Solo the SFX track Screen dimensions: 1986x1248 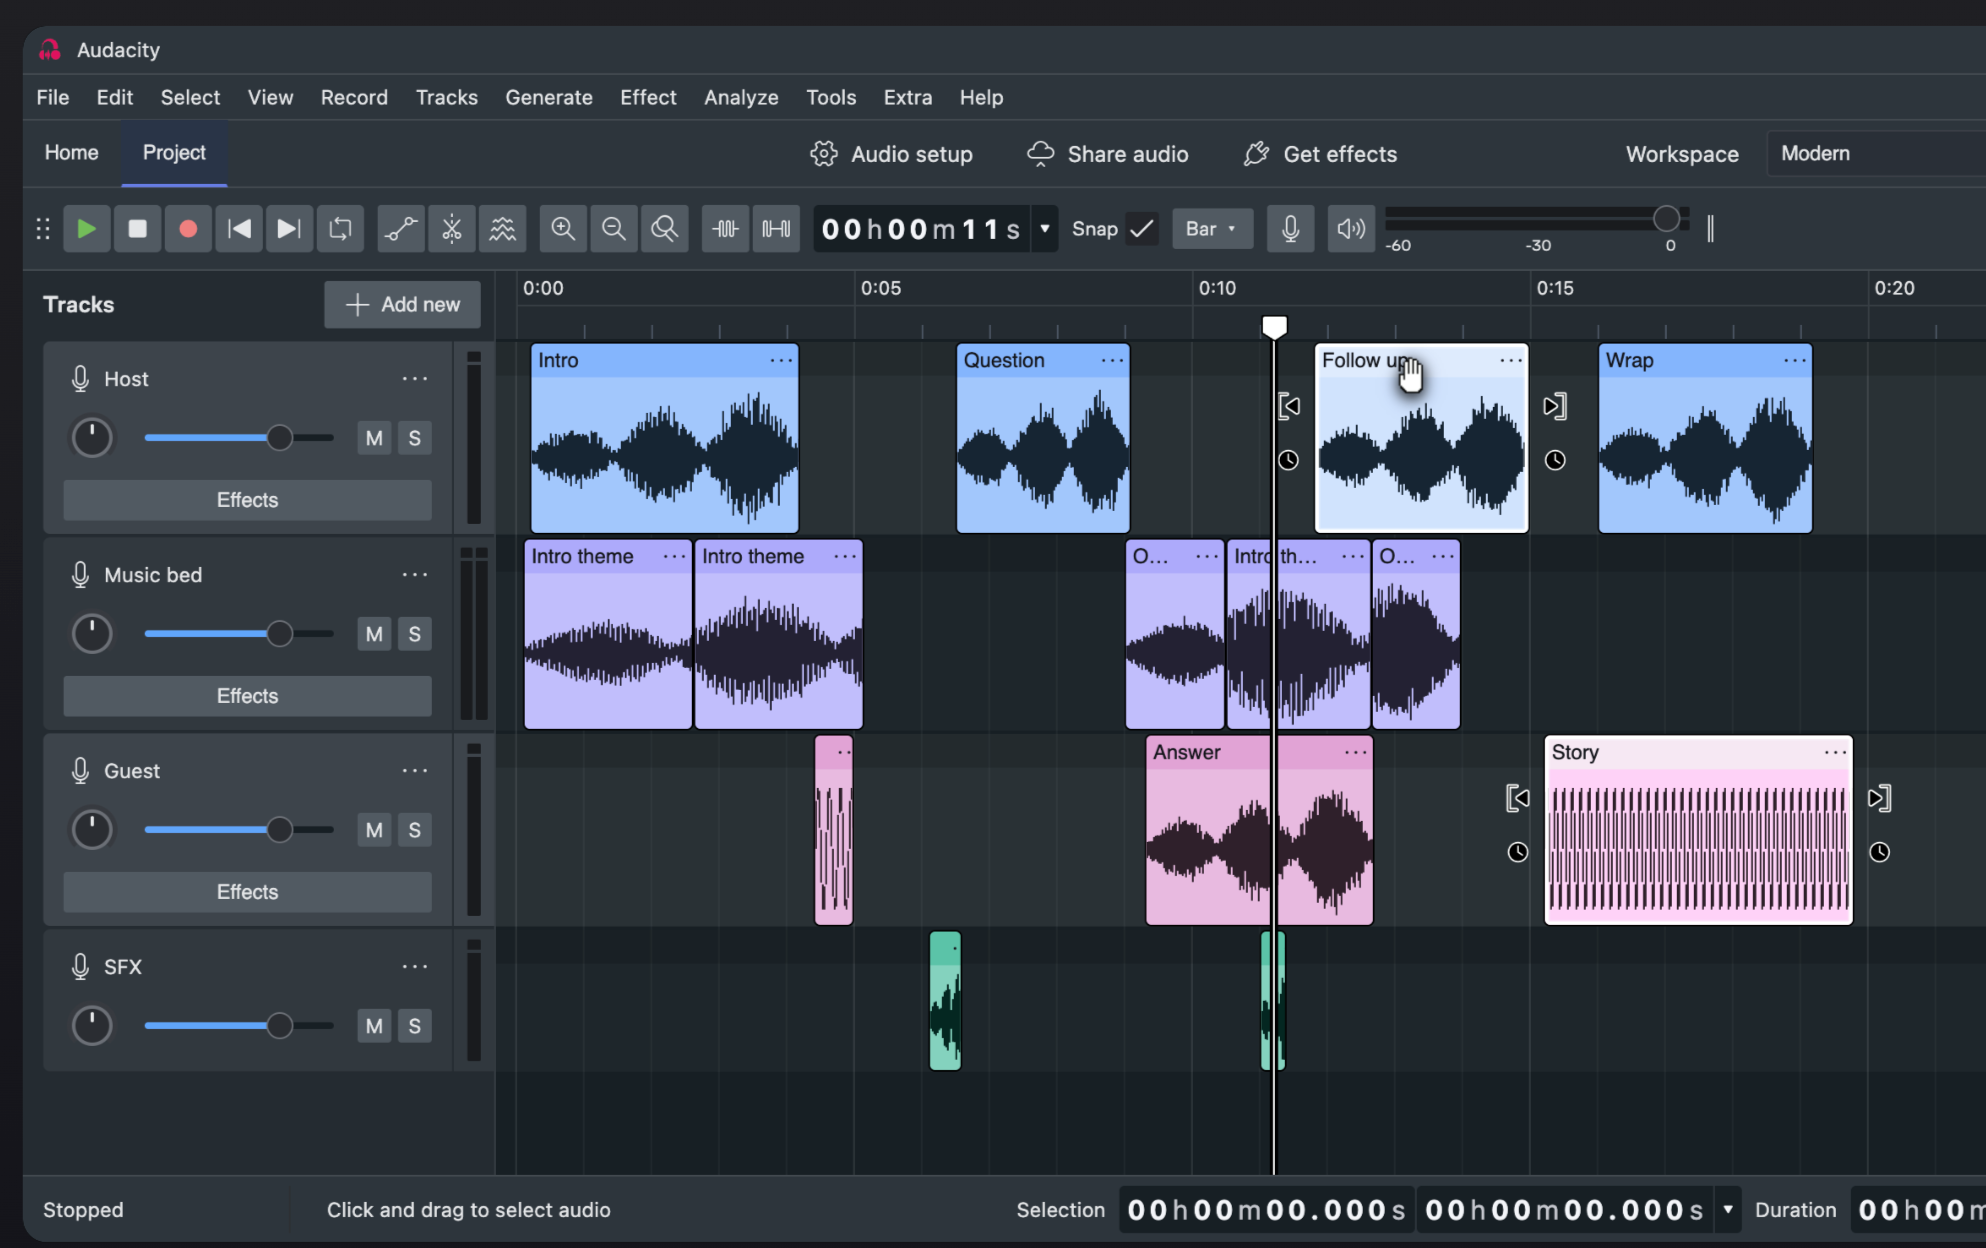(414, 1026)
